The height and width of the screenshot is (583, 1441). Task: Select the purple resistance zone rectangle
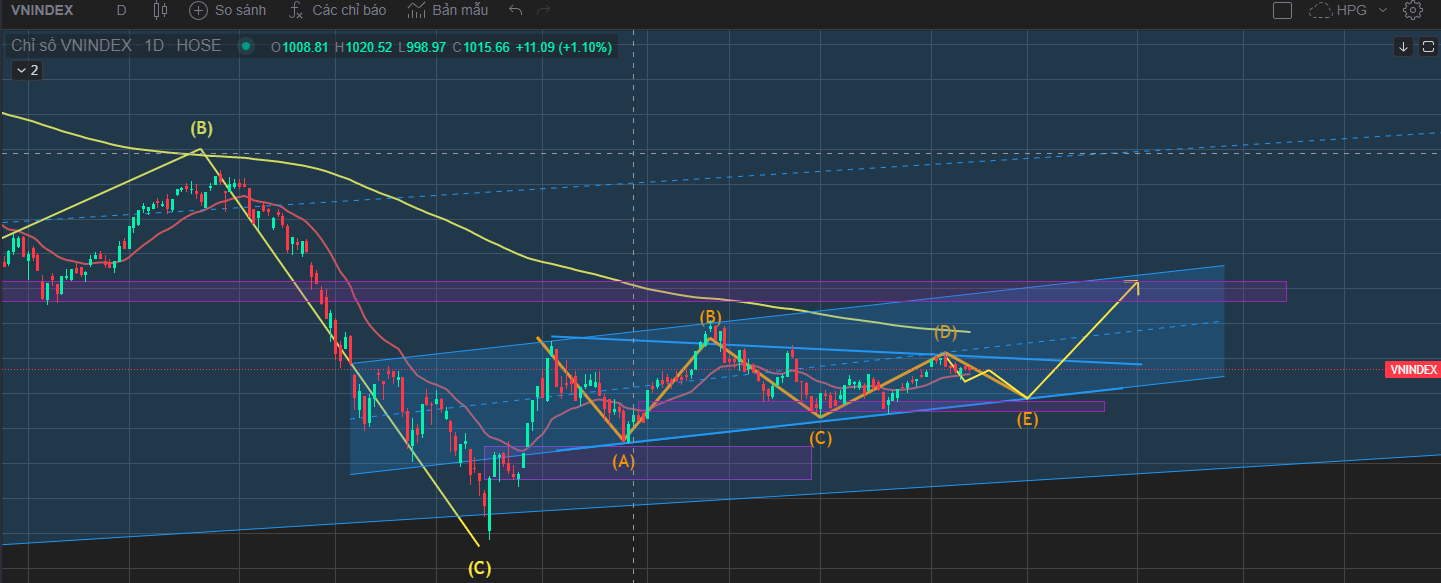tap(644, 291)
